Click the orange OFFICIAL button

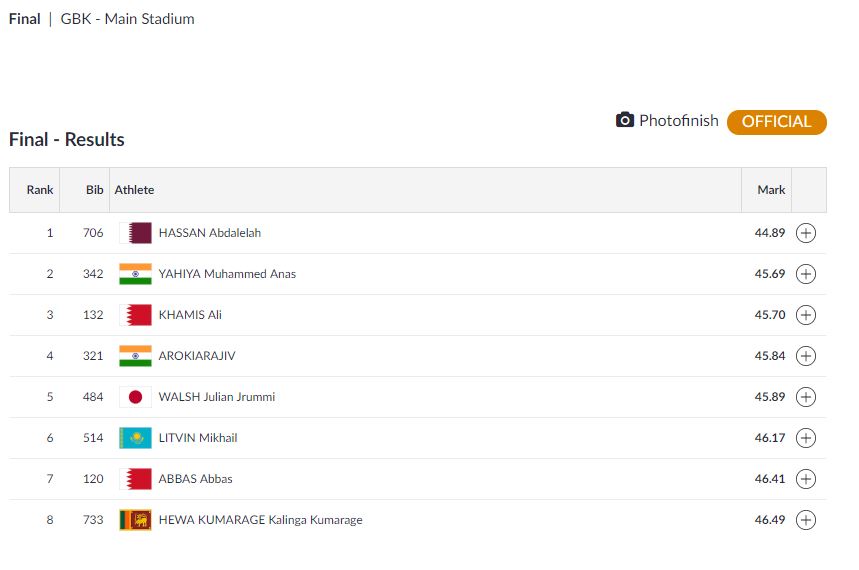coord(776,122)
